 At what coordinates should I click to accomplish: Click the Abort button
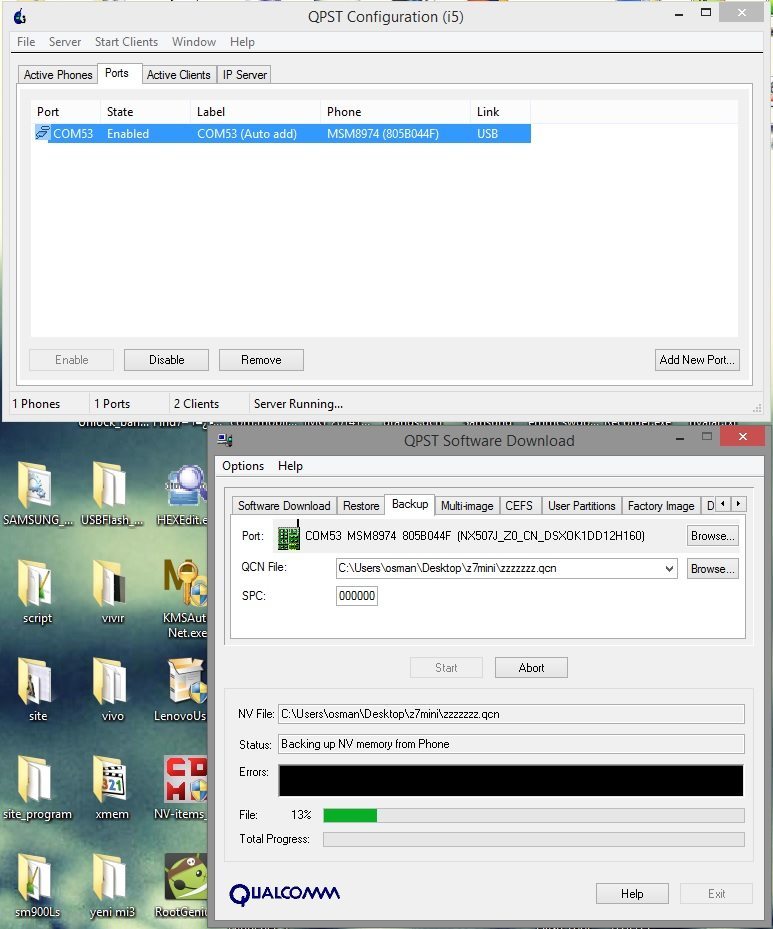point(531,668)
